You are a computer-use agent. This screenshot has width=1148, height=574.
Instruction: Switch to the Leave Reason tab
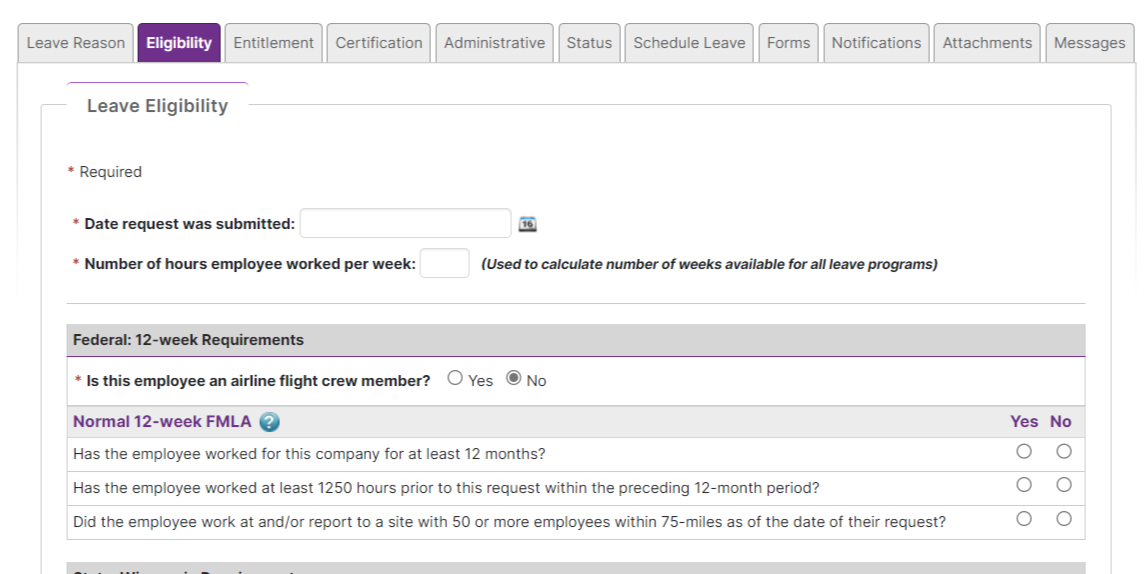(x=75, y=43)
